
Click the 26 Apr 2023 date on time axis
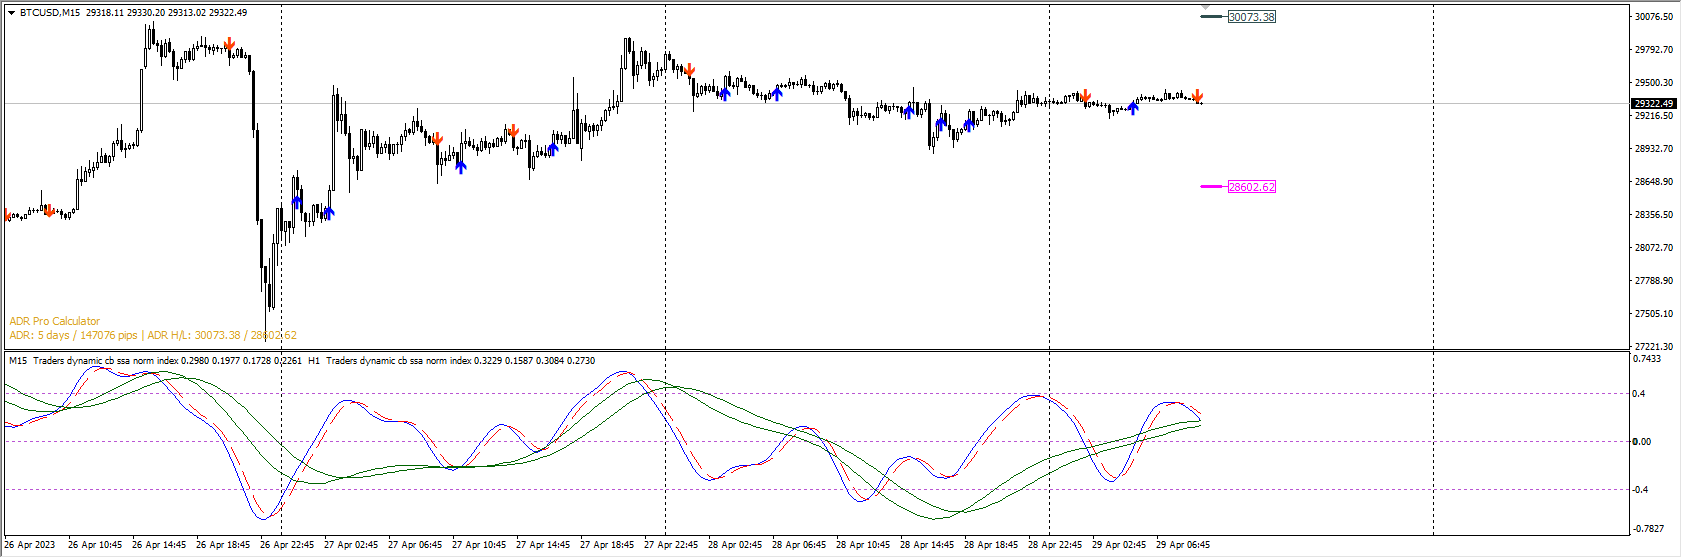[x=30, y=545]
